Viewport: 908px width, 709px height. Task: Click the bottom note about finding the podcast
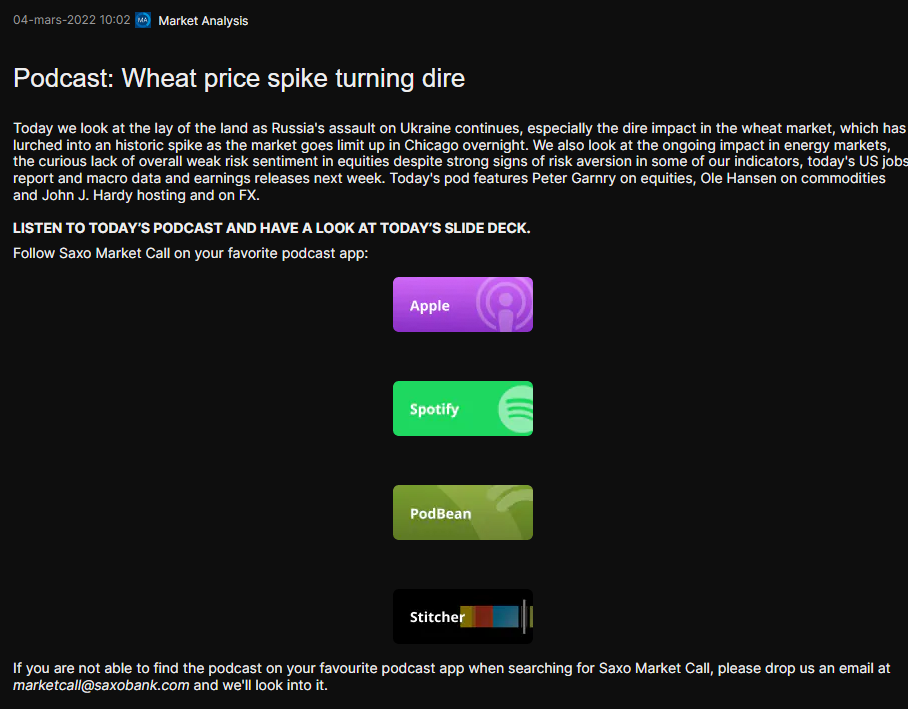click(x=450, y=668)
